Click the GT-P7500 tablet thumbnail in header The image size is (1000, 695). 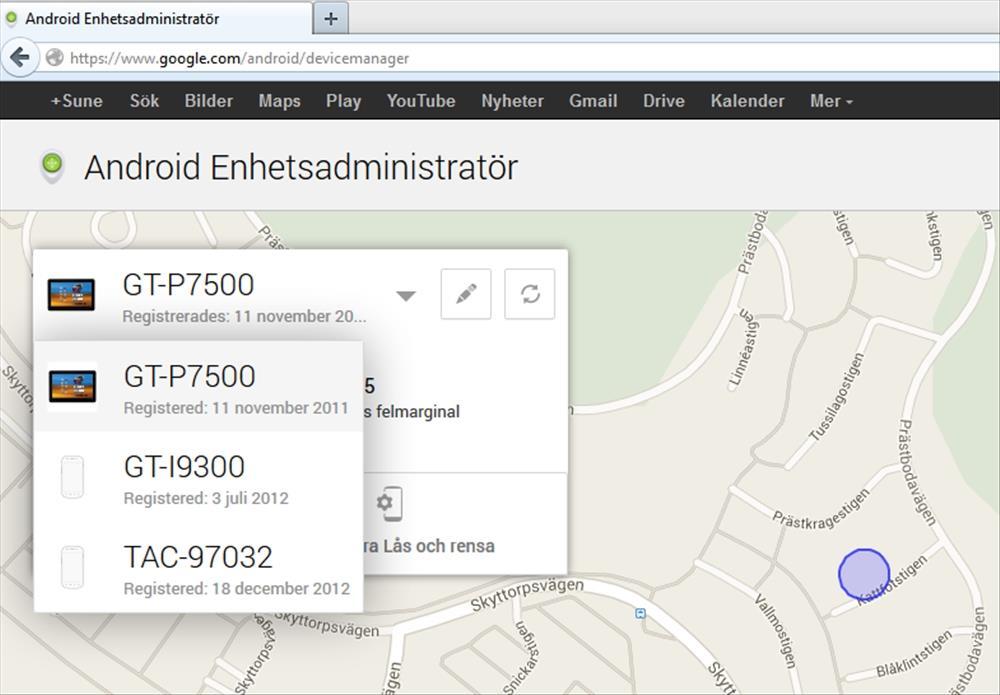coord(71,295)
